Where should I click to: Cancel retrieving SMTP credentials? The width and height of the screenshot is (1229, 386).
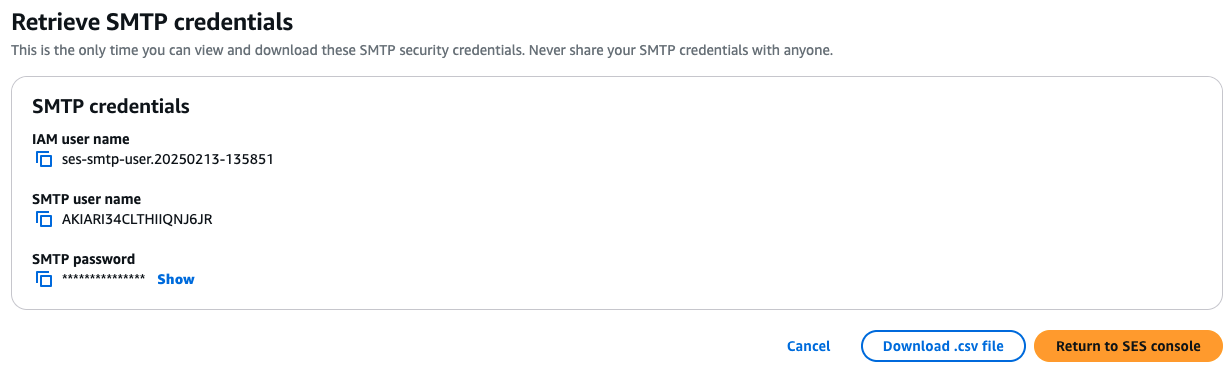tap(808, 346)
